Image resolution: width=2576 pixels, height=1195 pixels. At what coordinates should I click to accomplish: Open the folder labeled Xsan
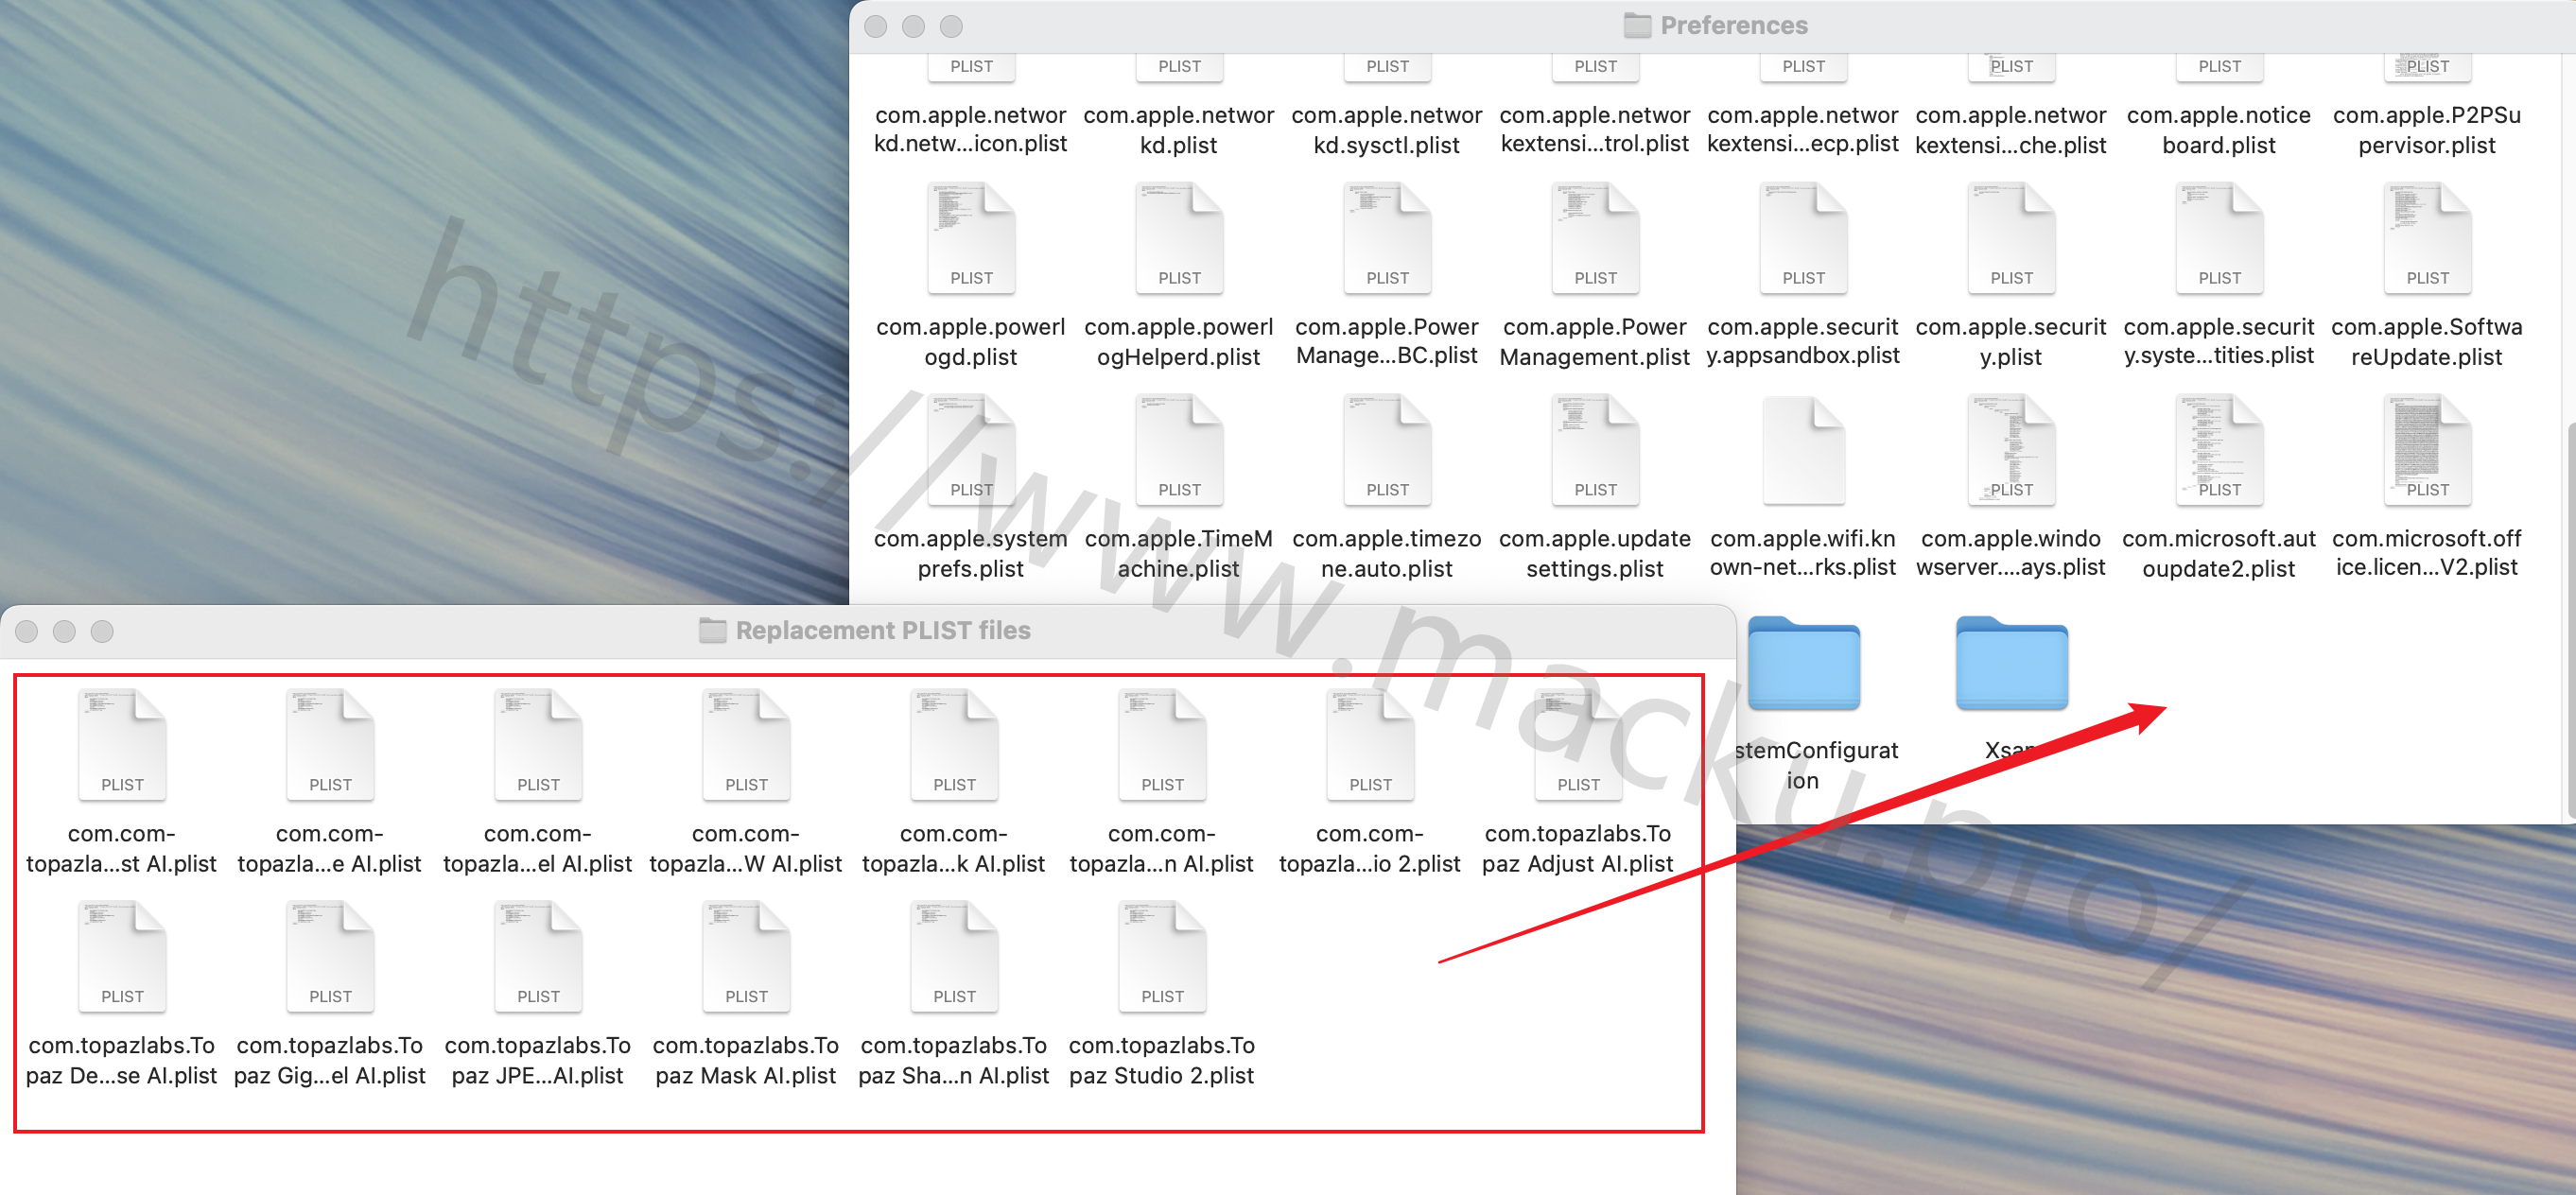tap(2011, 662)
